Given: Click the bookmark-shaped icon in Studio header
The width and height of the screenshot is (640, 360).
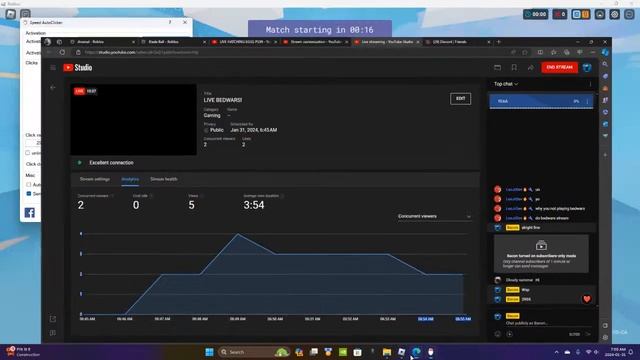Looking at the screenshot, I should click(514, 68).
